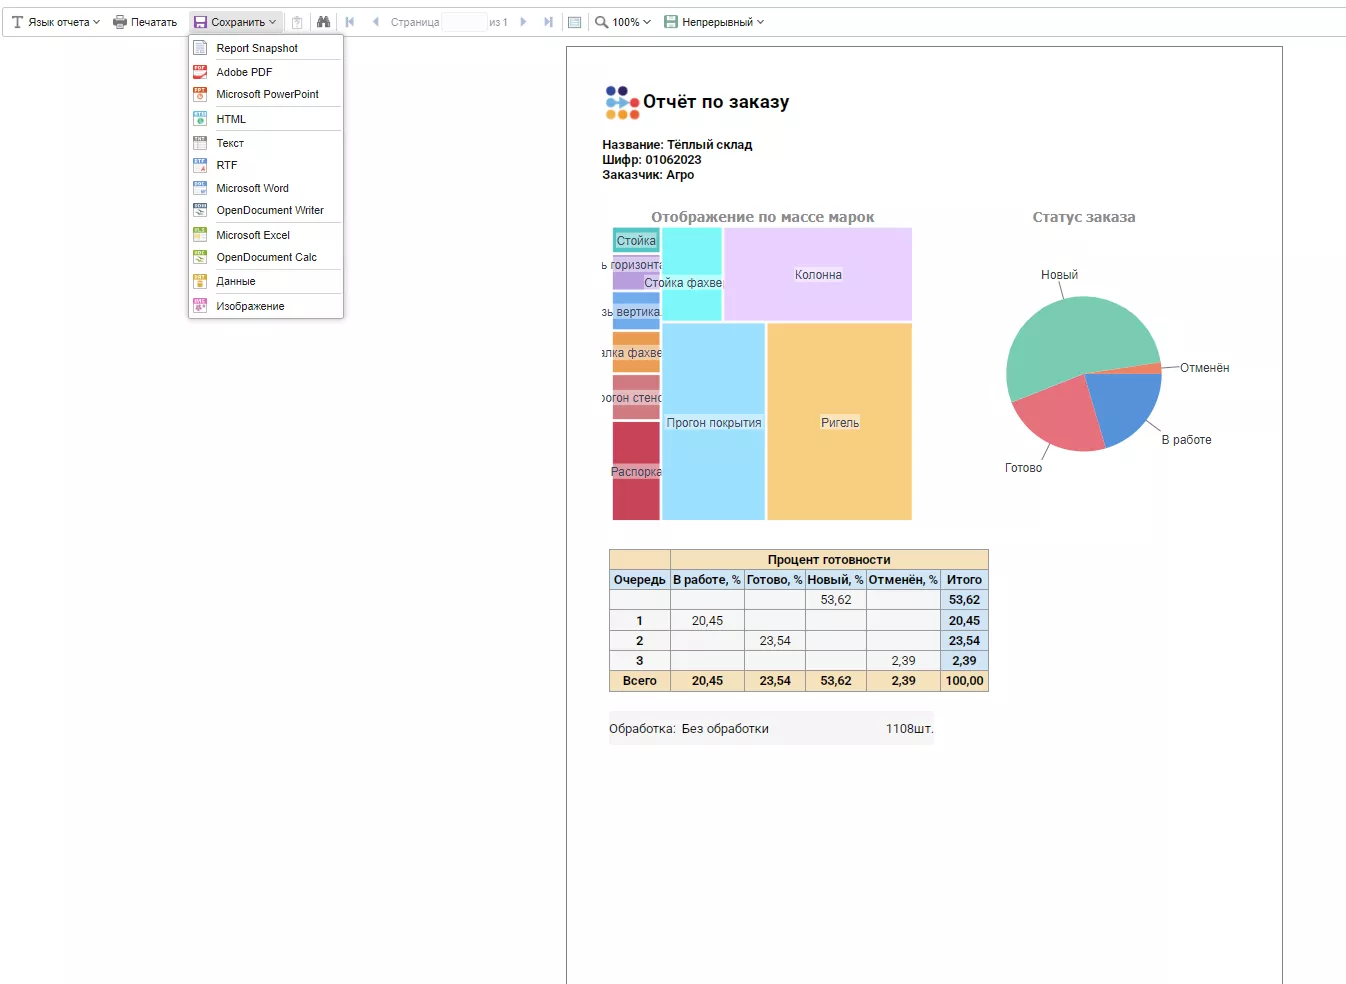Export report as Microsoft Word
This screenshot has height=984, width=1346.
(x=252, y=188)
